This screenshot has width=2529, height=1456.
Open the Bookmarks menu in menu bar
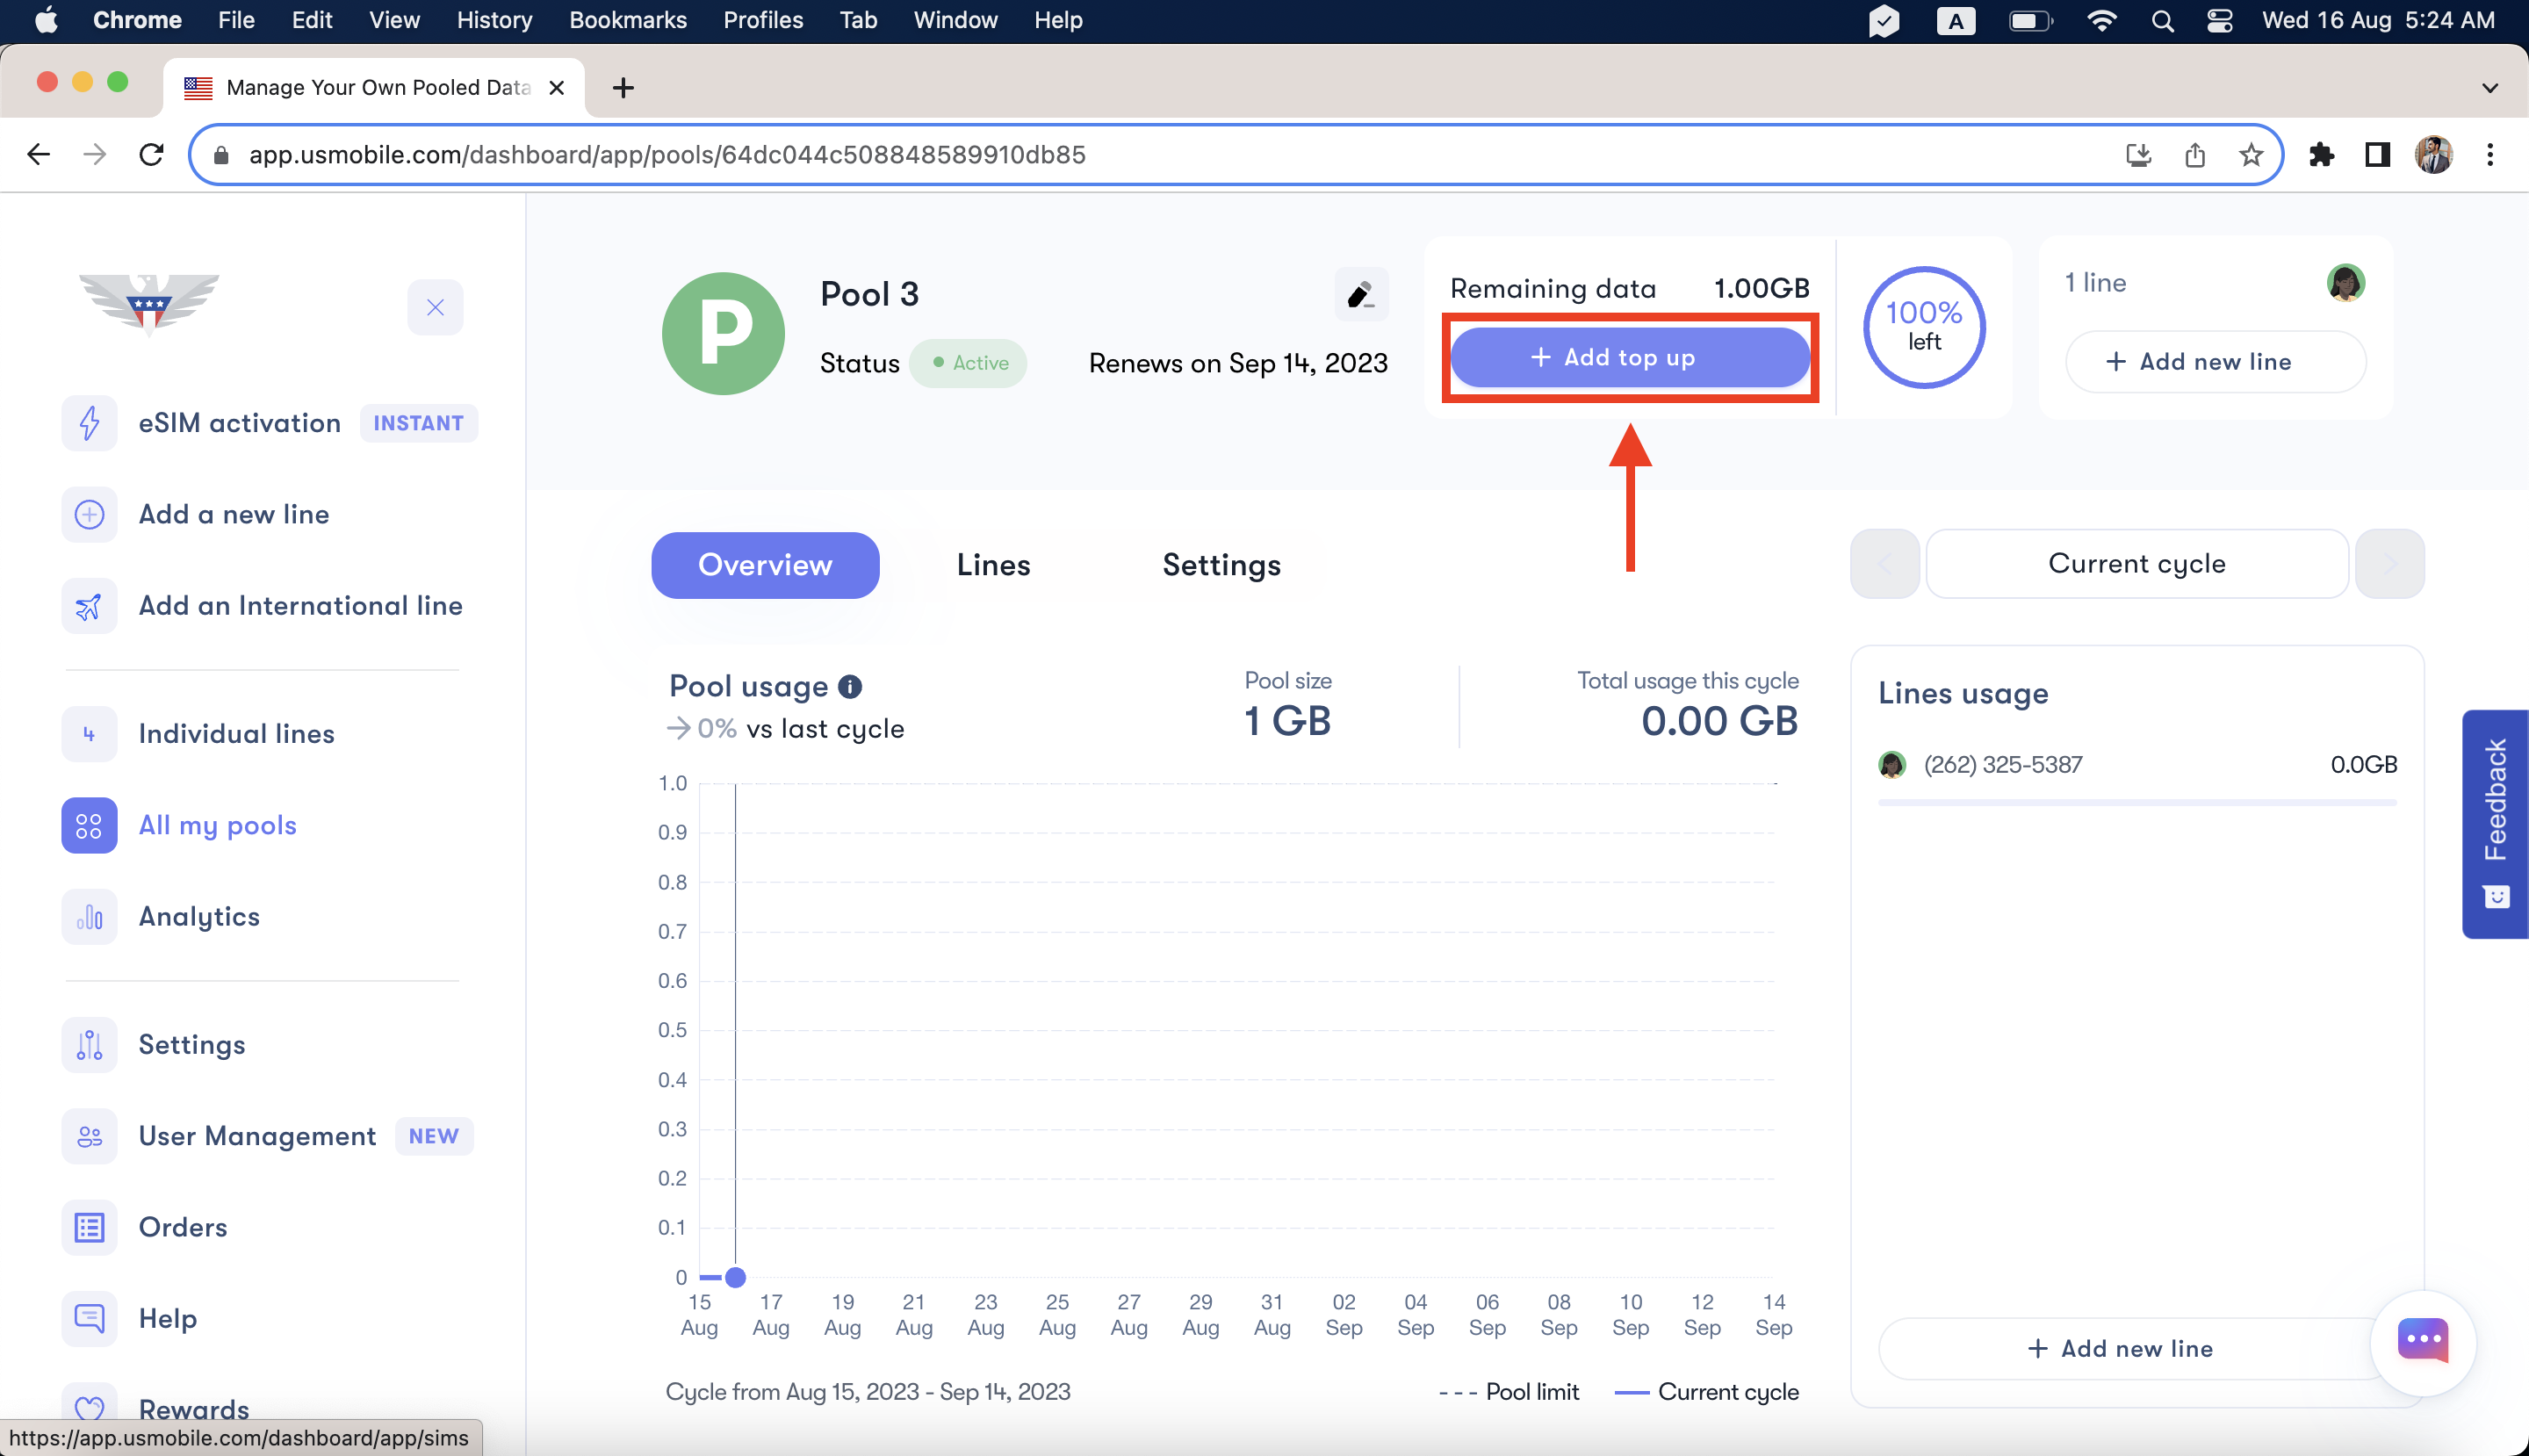(627, 20)
